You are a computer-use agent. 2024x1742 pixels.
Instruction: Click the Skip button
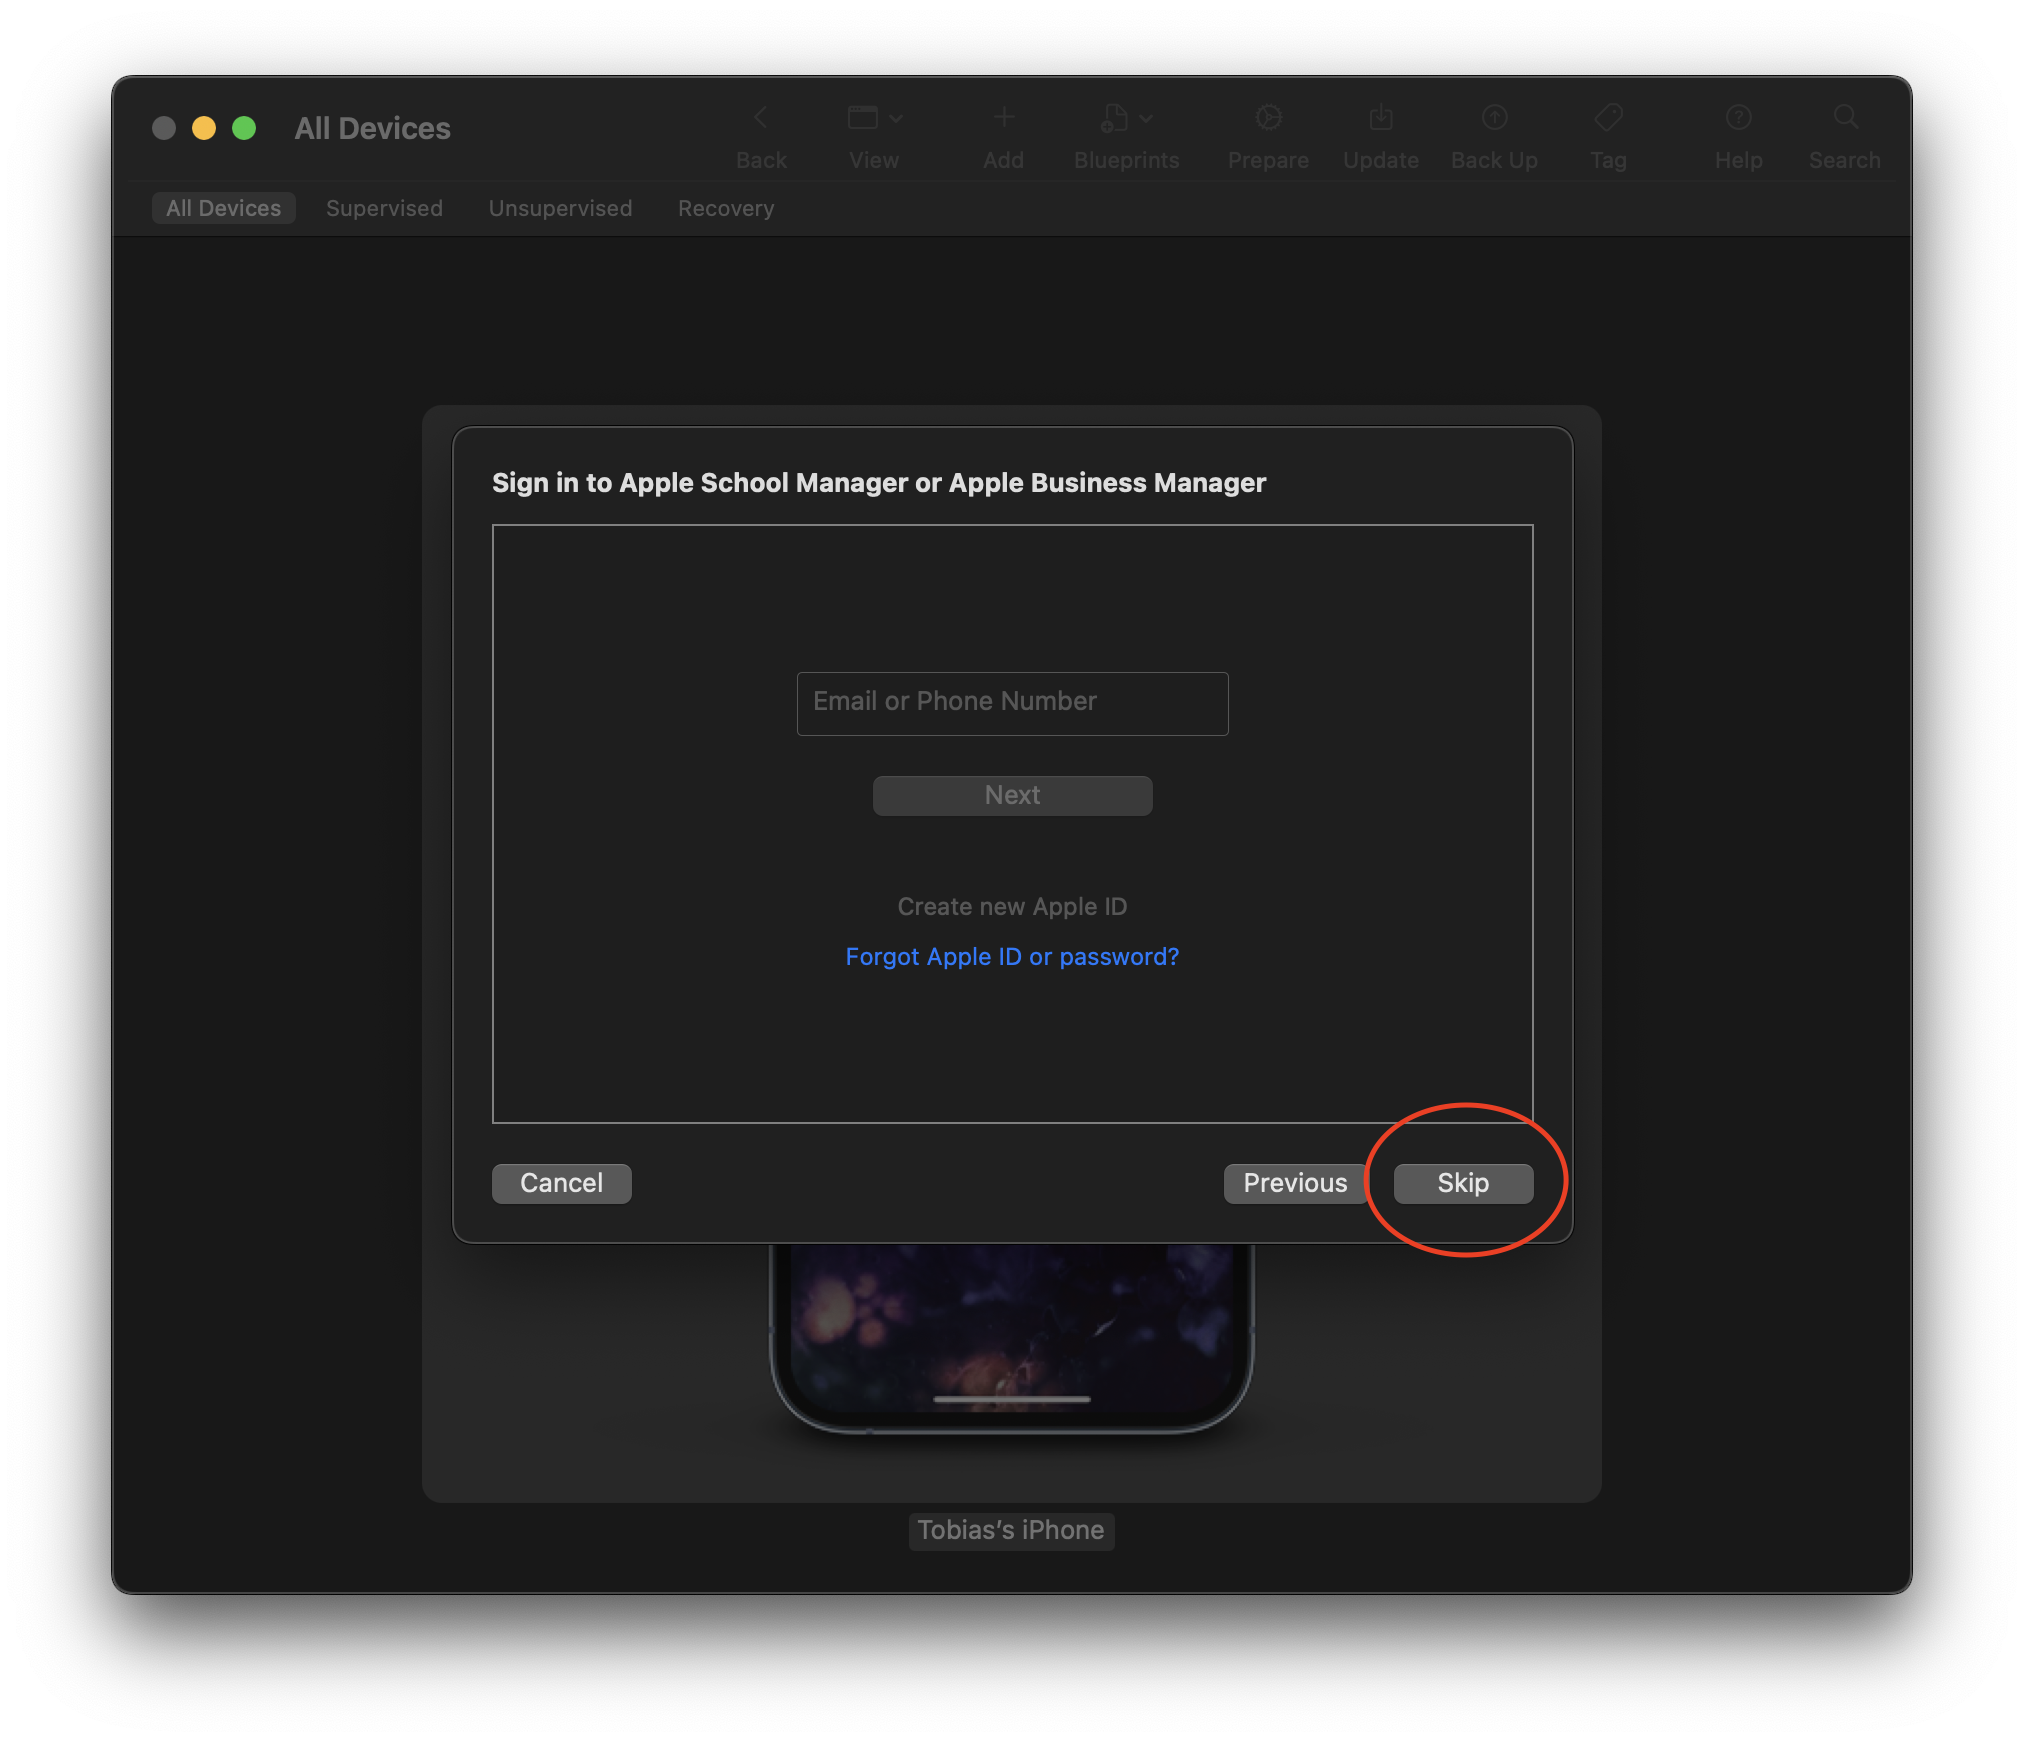pyautogui.click(x=1461, y=1183)
